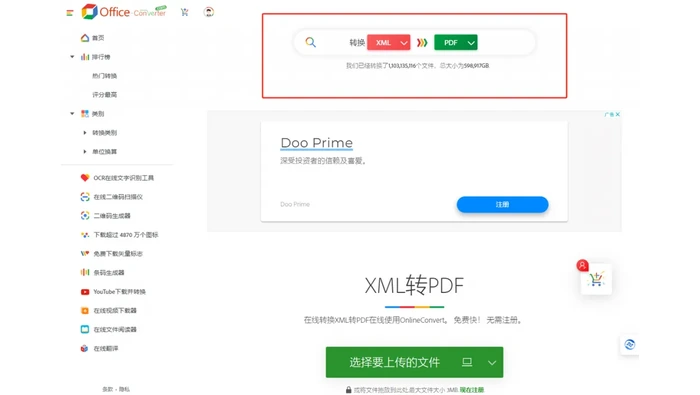
Task: Click the icon beside 下载超过 4870 万个图标
Action: pyautogui.click(x=85, y=234)
